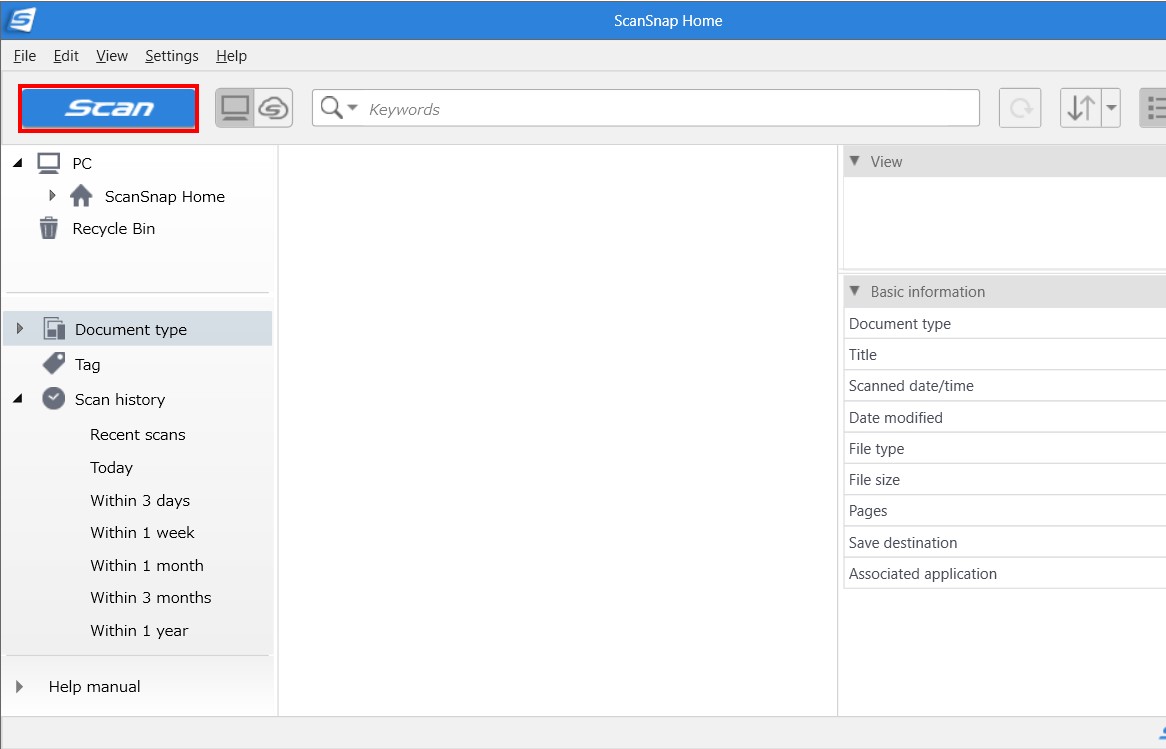Screen dimensions: 1166x749
Task: Select Within 1 week
Action: [142, 533]
